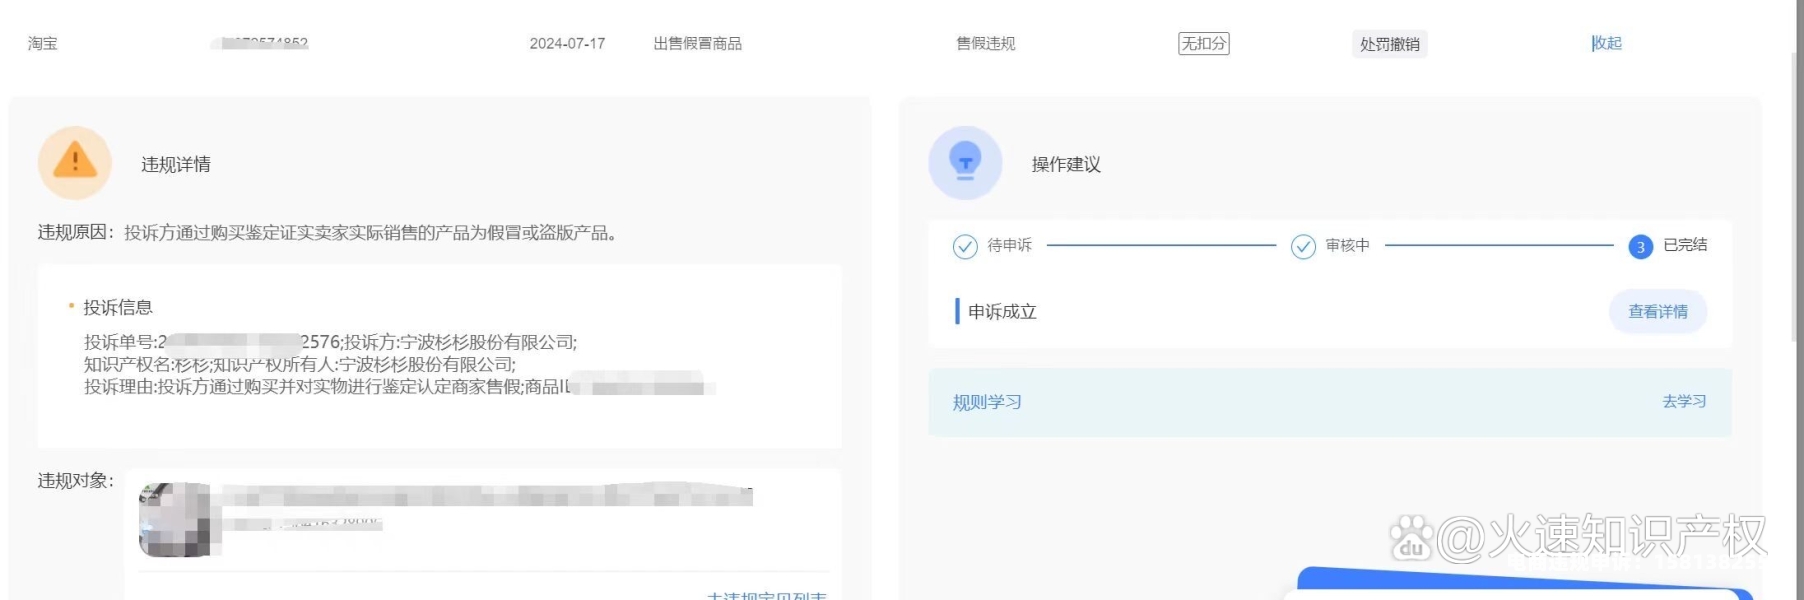The width and height of the screenshot is (1804, 600).
Task: Click the 投诉理由 line
Action: pos(400,386)
